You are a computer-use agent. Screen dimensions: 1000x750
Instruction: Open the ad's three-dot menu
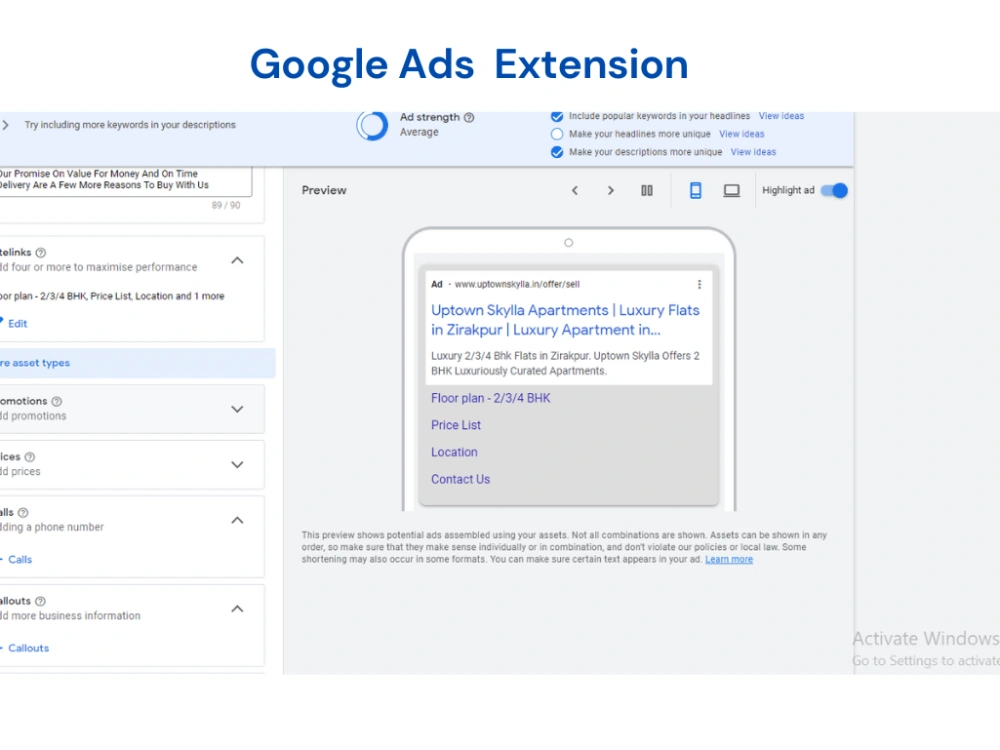[700, 284]
